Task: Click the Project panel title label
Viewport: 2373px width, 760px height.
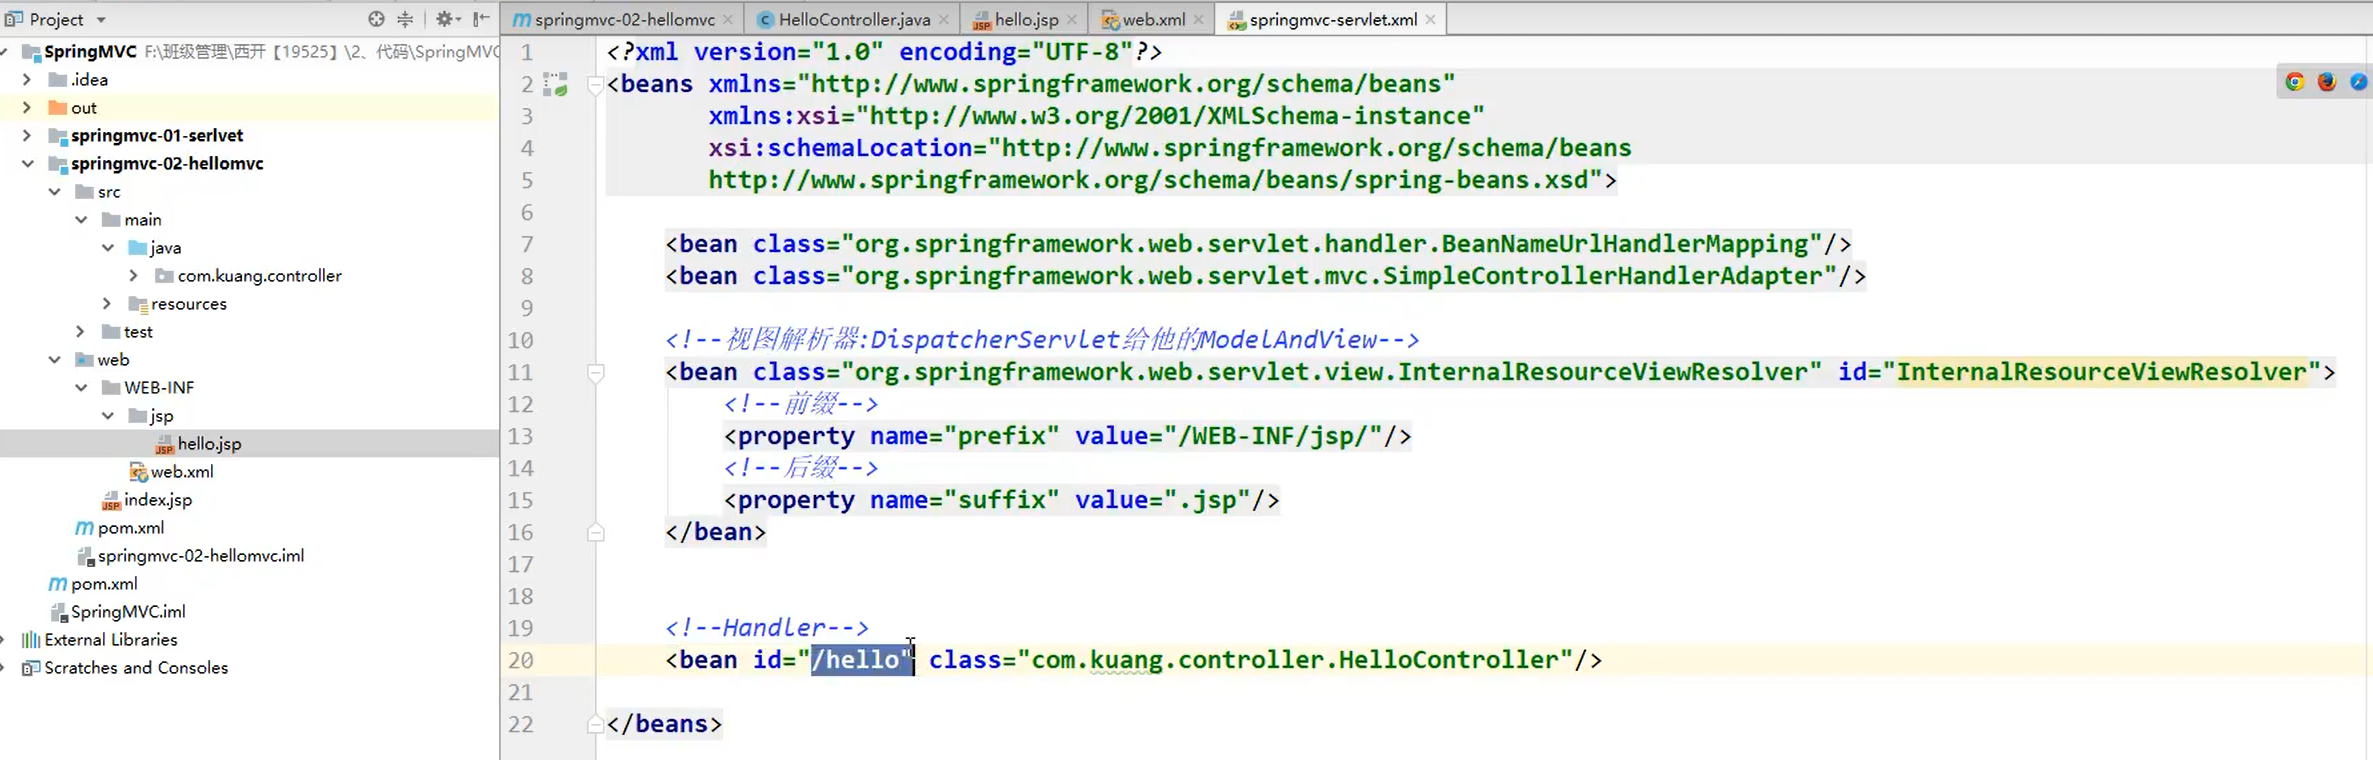Action: tap(56, 20)
